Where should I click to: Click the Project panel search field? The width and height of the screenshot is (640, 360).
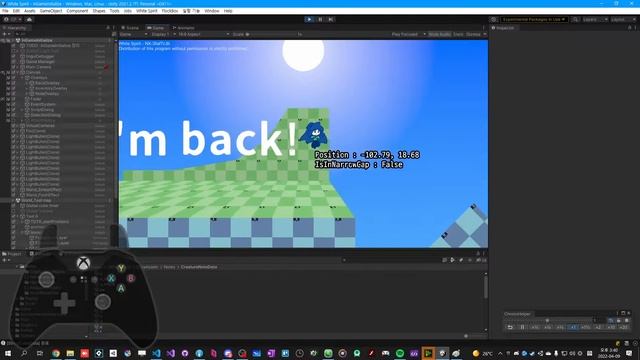392,260
